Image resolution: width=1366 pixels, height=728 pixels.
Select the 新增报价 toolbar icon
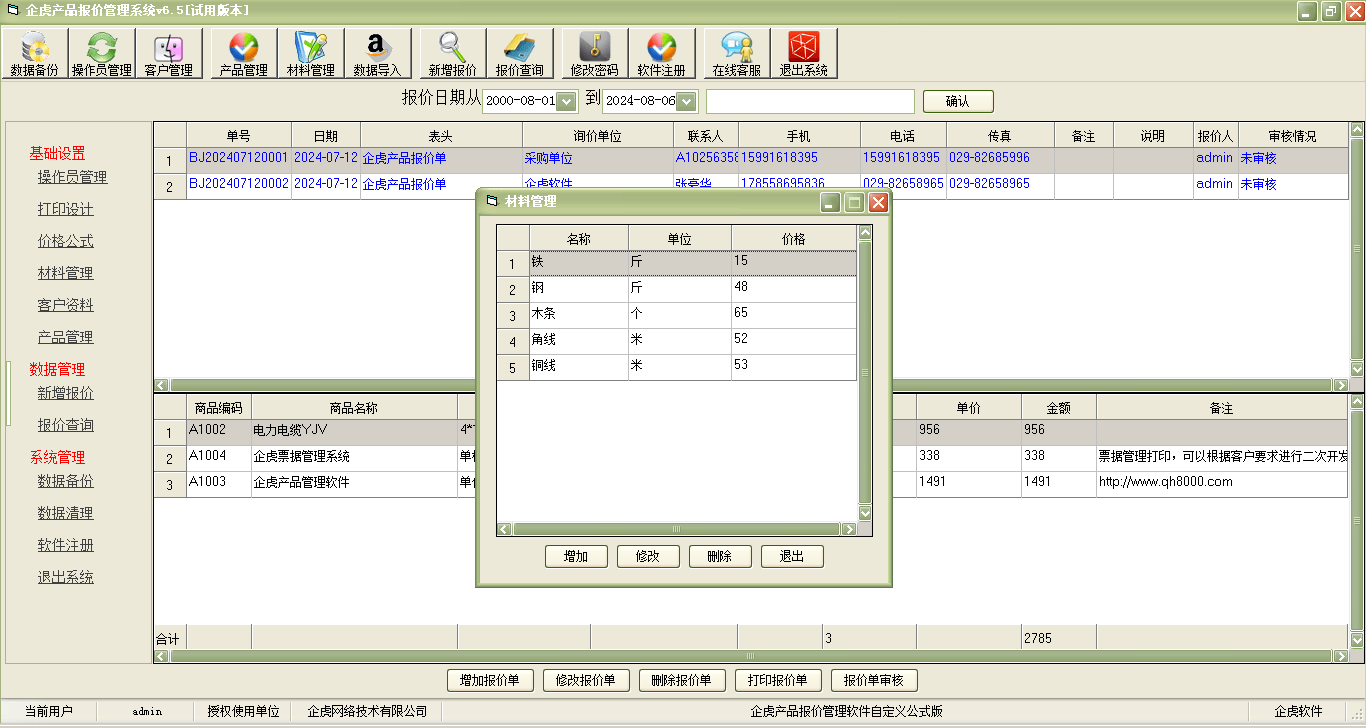click(451, 52)
